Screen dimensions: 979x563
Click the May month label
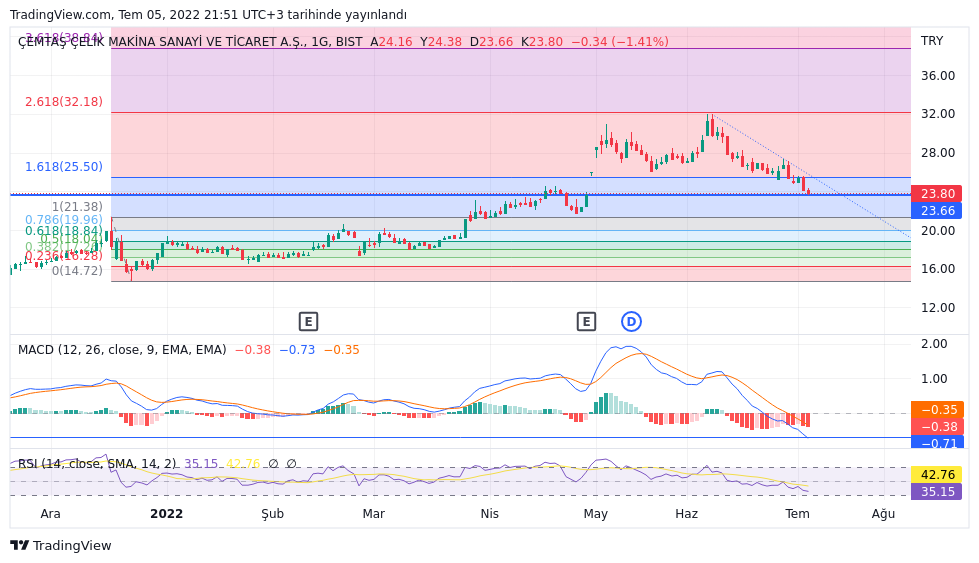[x=596, y=514]
